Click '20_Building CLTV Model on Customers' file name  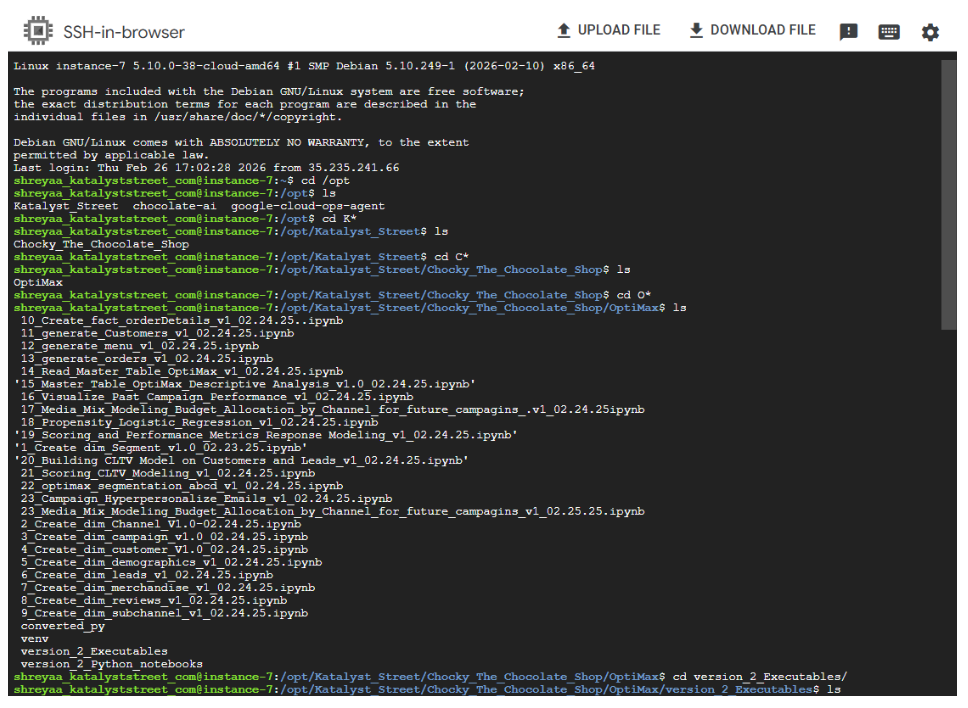[241, 460]
